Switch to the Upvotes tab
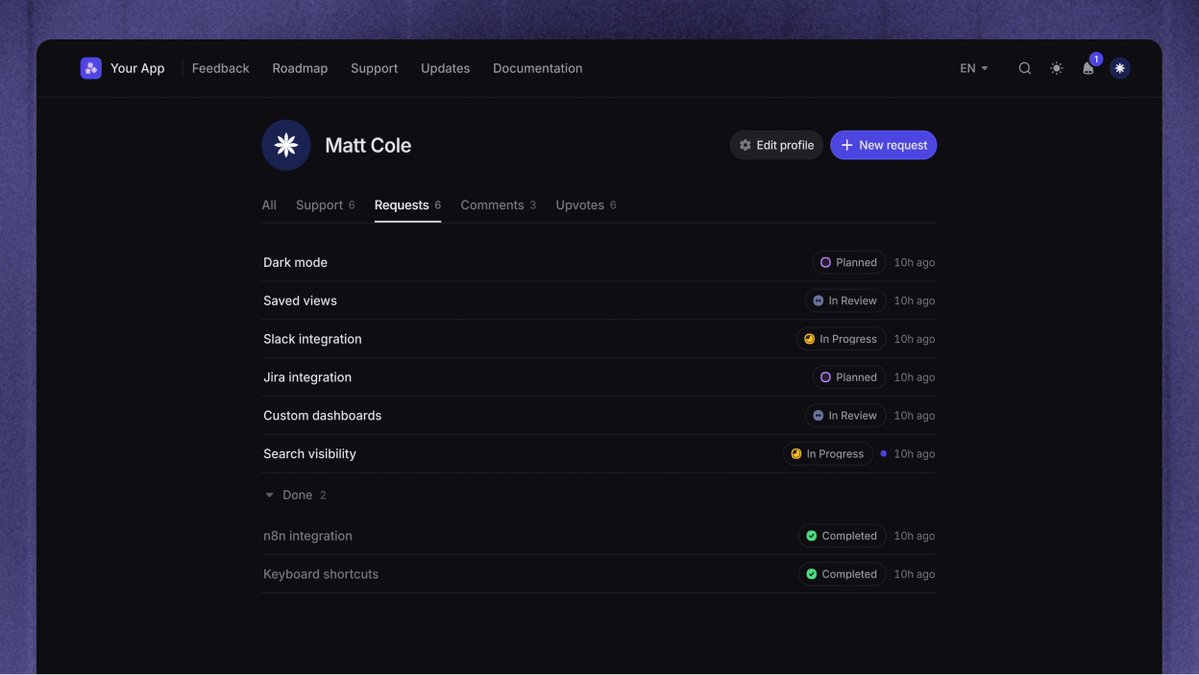1199x675 pixels. [x=586, y=205]
